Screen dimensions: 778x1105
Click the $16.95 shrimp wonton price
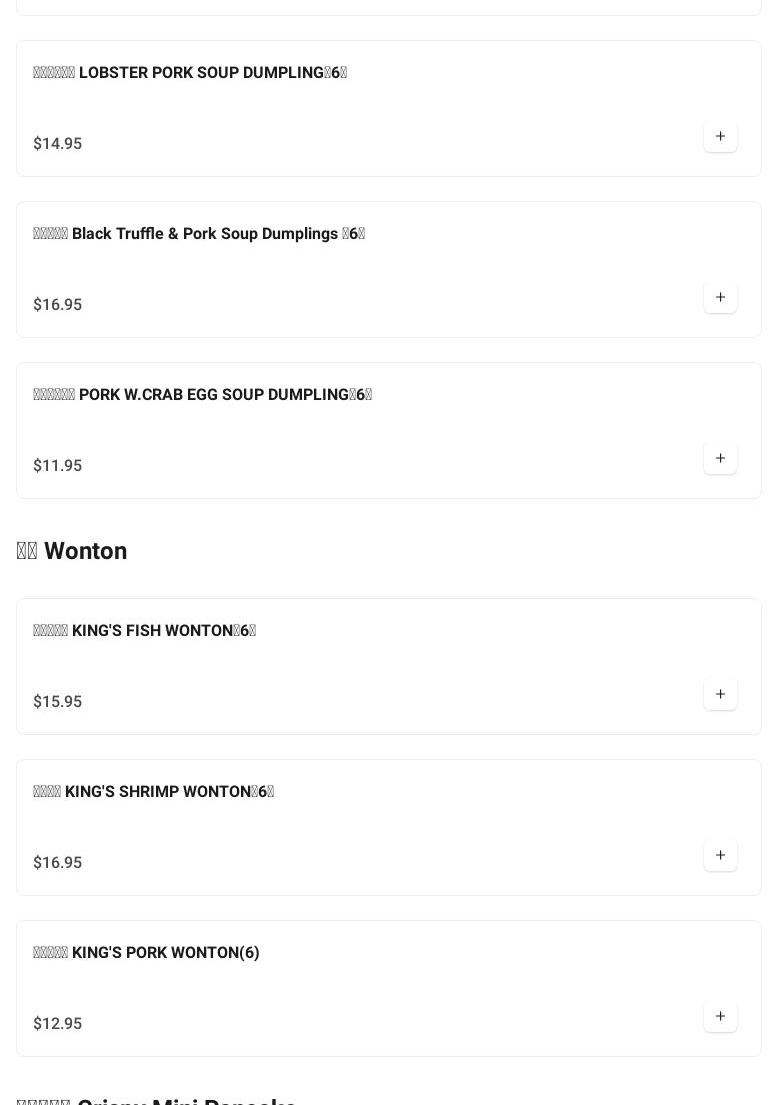58,863
